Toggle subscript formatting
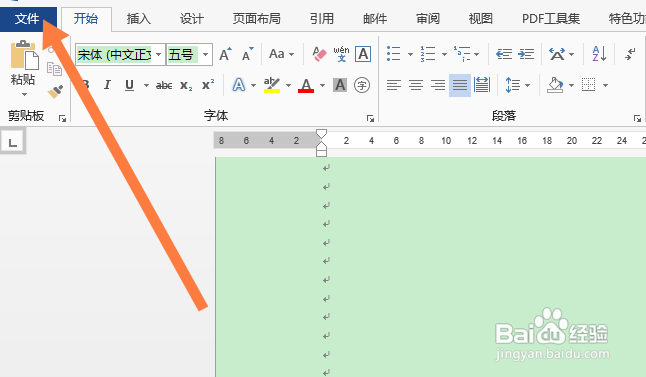Screen dimensions: 646x377 coord(186,85)
